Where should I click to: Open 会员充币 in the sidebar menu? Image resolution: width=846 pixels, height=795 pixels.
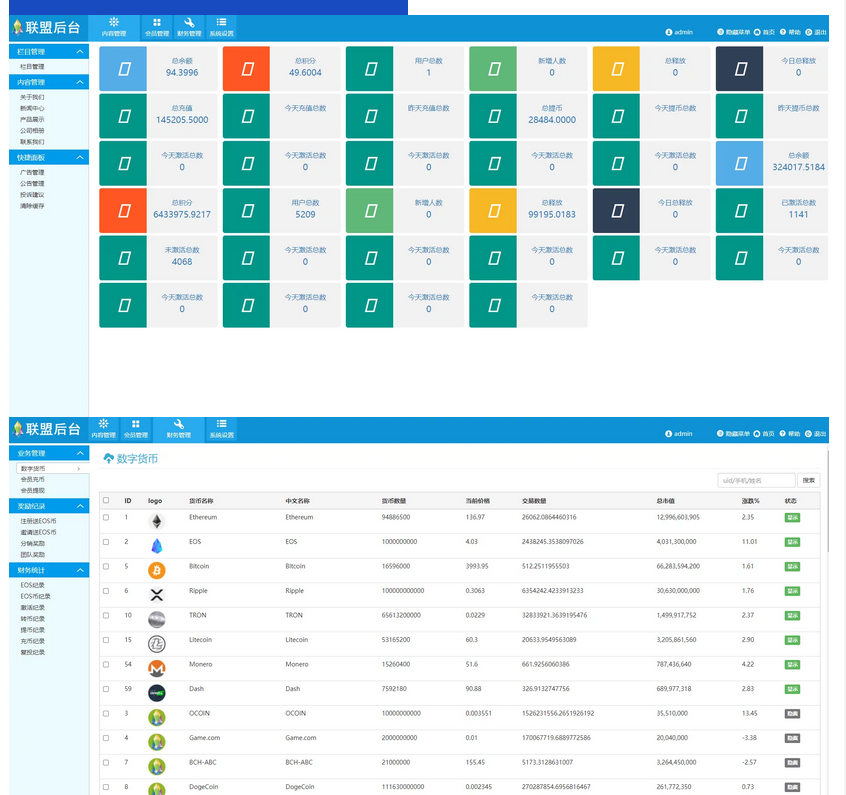click(33, 479)
